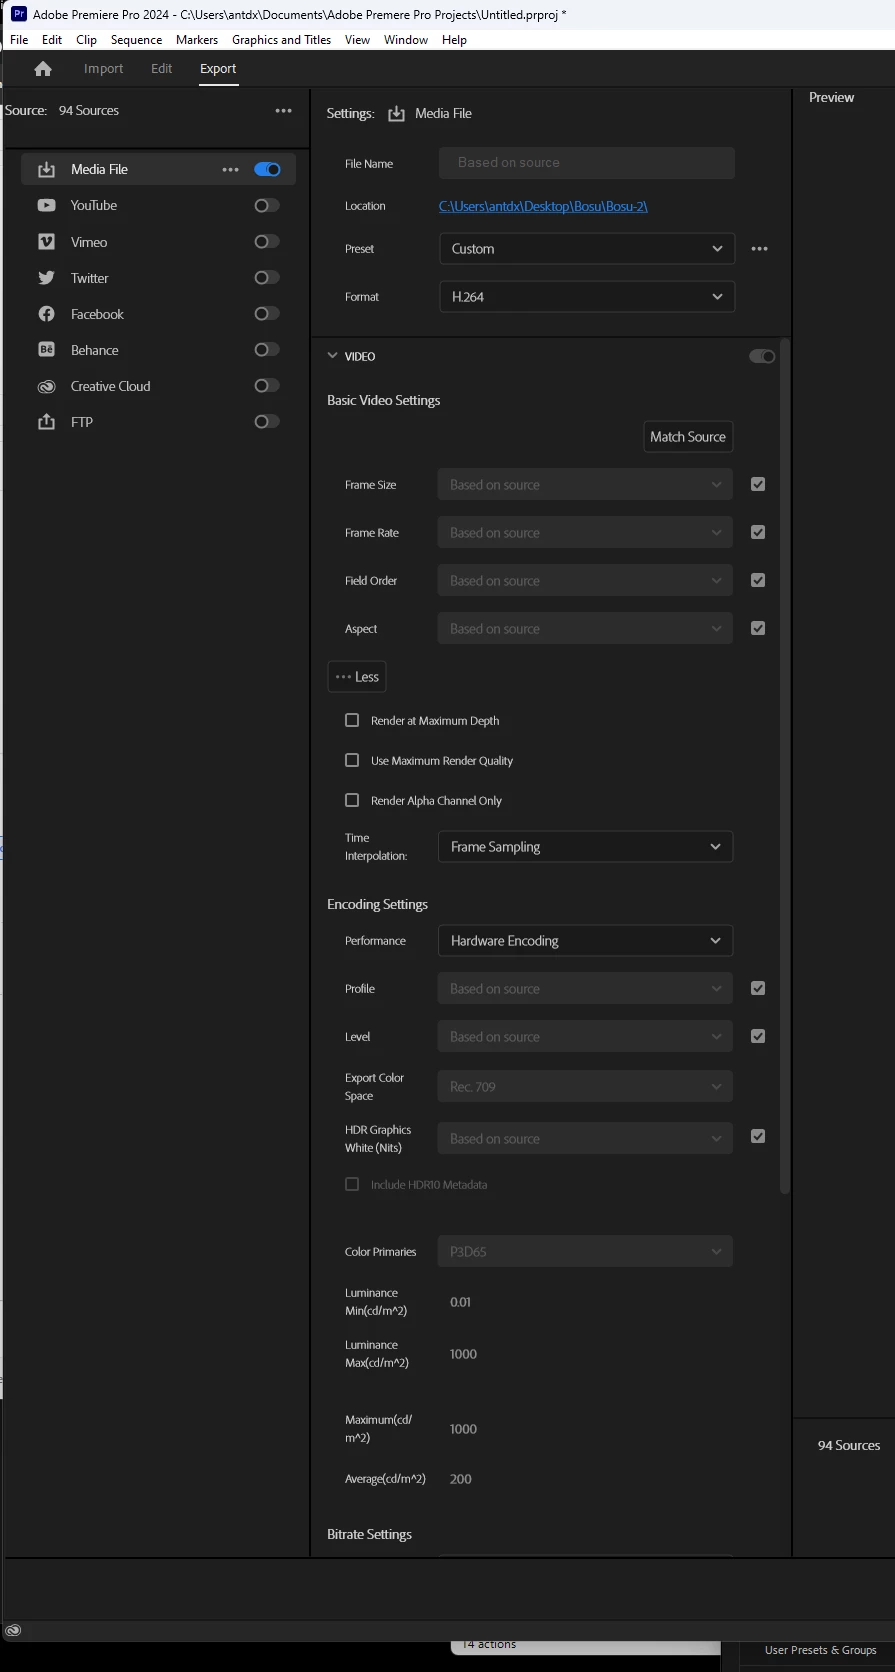Click the Creative Cloud status icon at bottom left
The height and width of the screenshot is (1672, 895).
[13, 1630]
